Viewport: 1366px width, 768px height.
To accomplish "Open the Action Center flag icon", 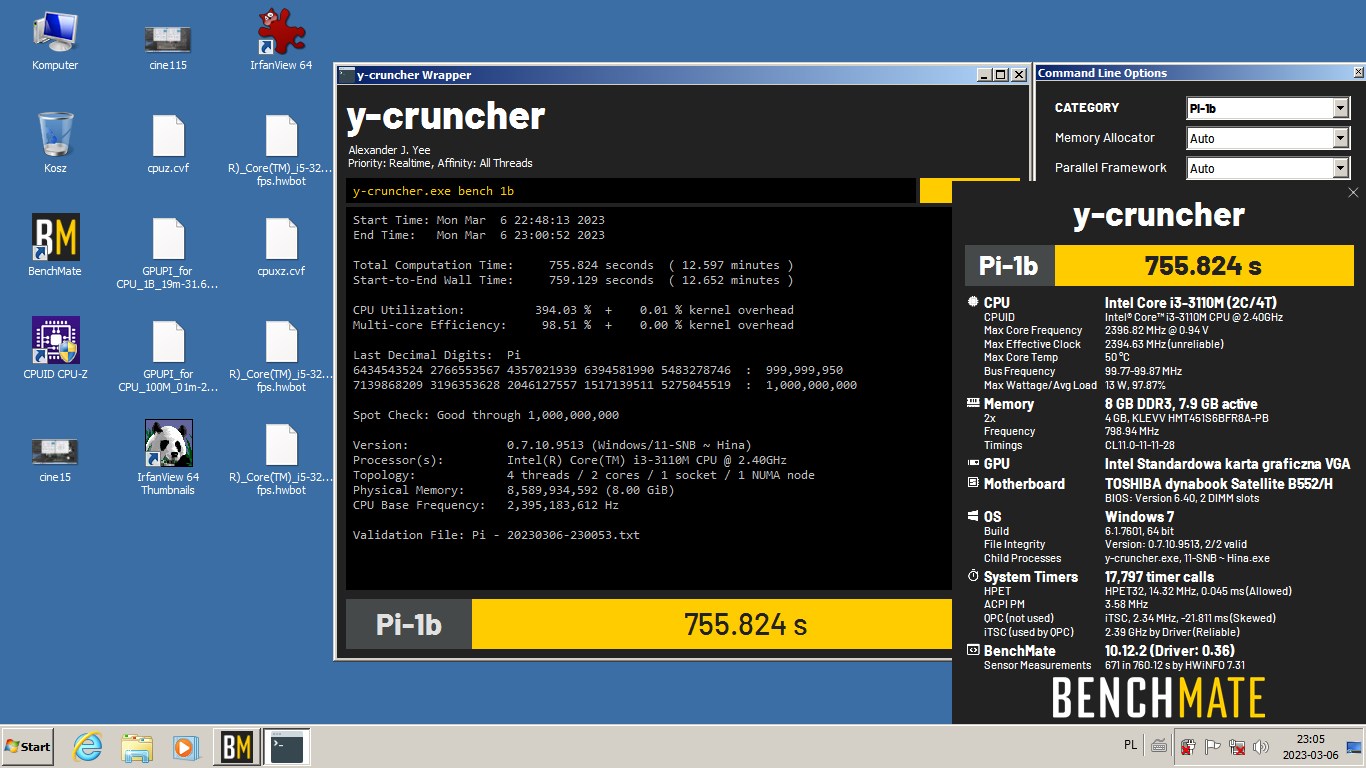I will coord(1213,746).
